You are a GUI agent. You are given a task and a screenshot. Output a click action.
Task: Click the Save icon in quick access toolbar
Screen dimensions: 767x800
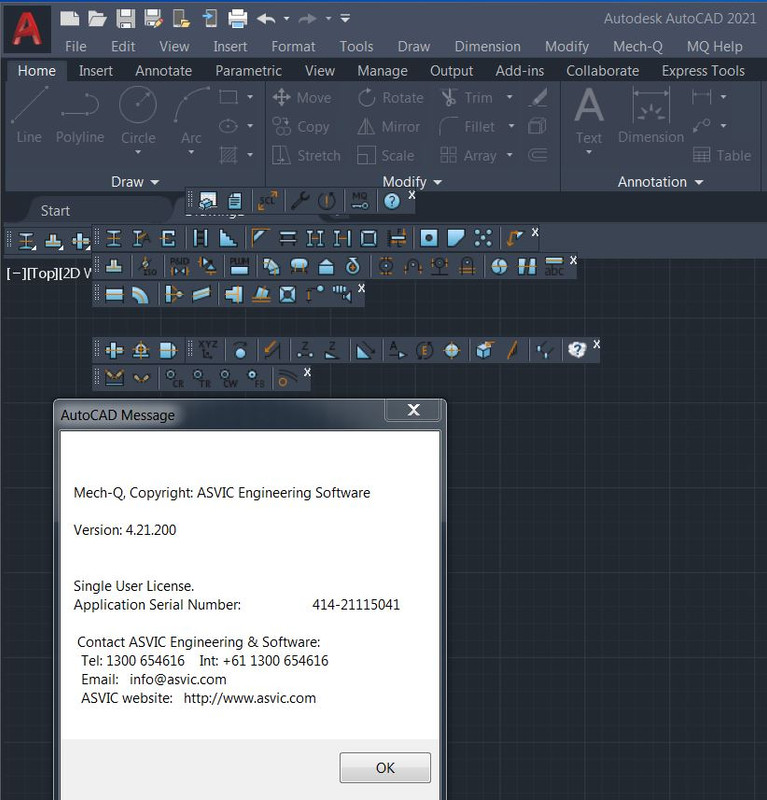pos(126,19)
